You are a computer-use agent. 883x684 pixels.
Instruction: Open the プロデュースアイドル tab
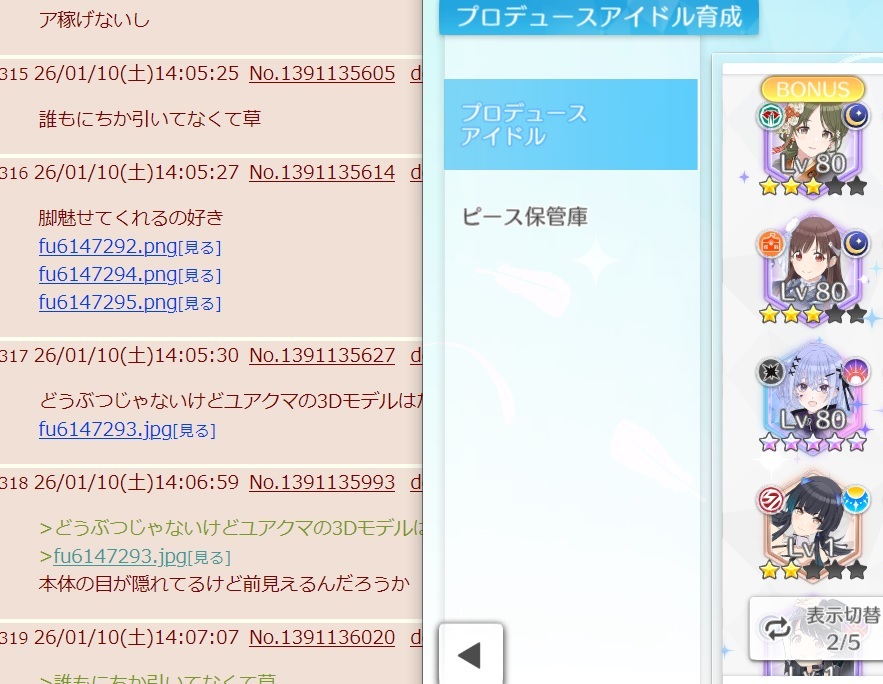pos(570,124)
